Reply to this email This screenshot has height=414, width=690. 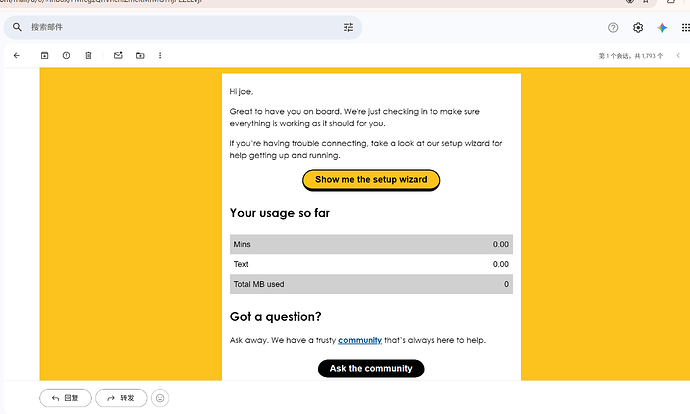(x=65, y=398)
